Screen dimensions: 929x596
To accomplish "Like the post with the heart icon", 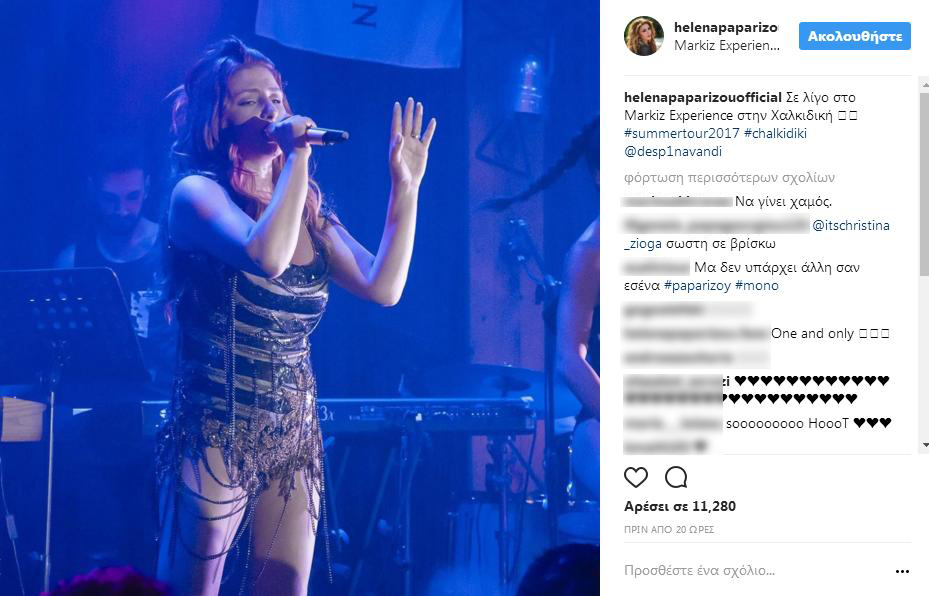I will click(636, 477).
